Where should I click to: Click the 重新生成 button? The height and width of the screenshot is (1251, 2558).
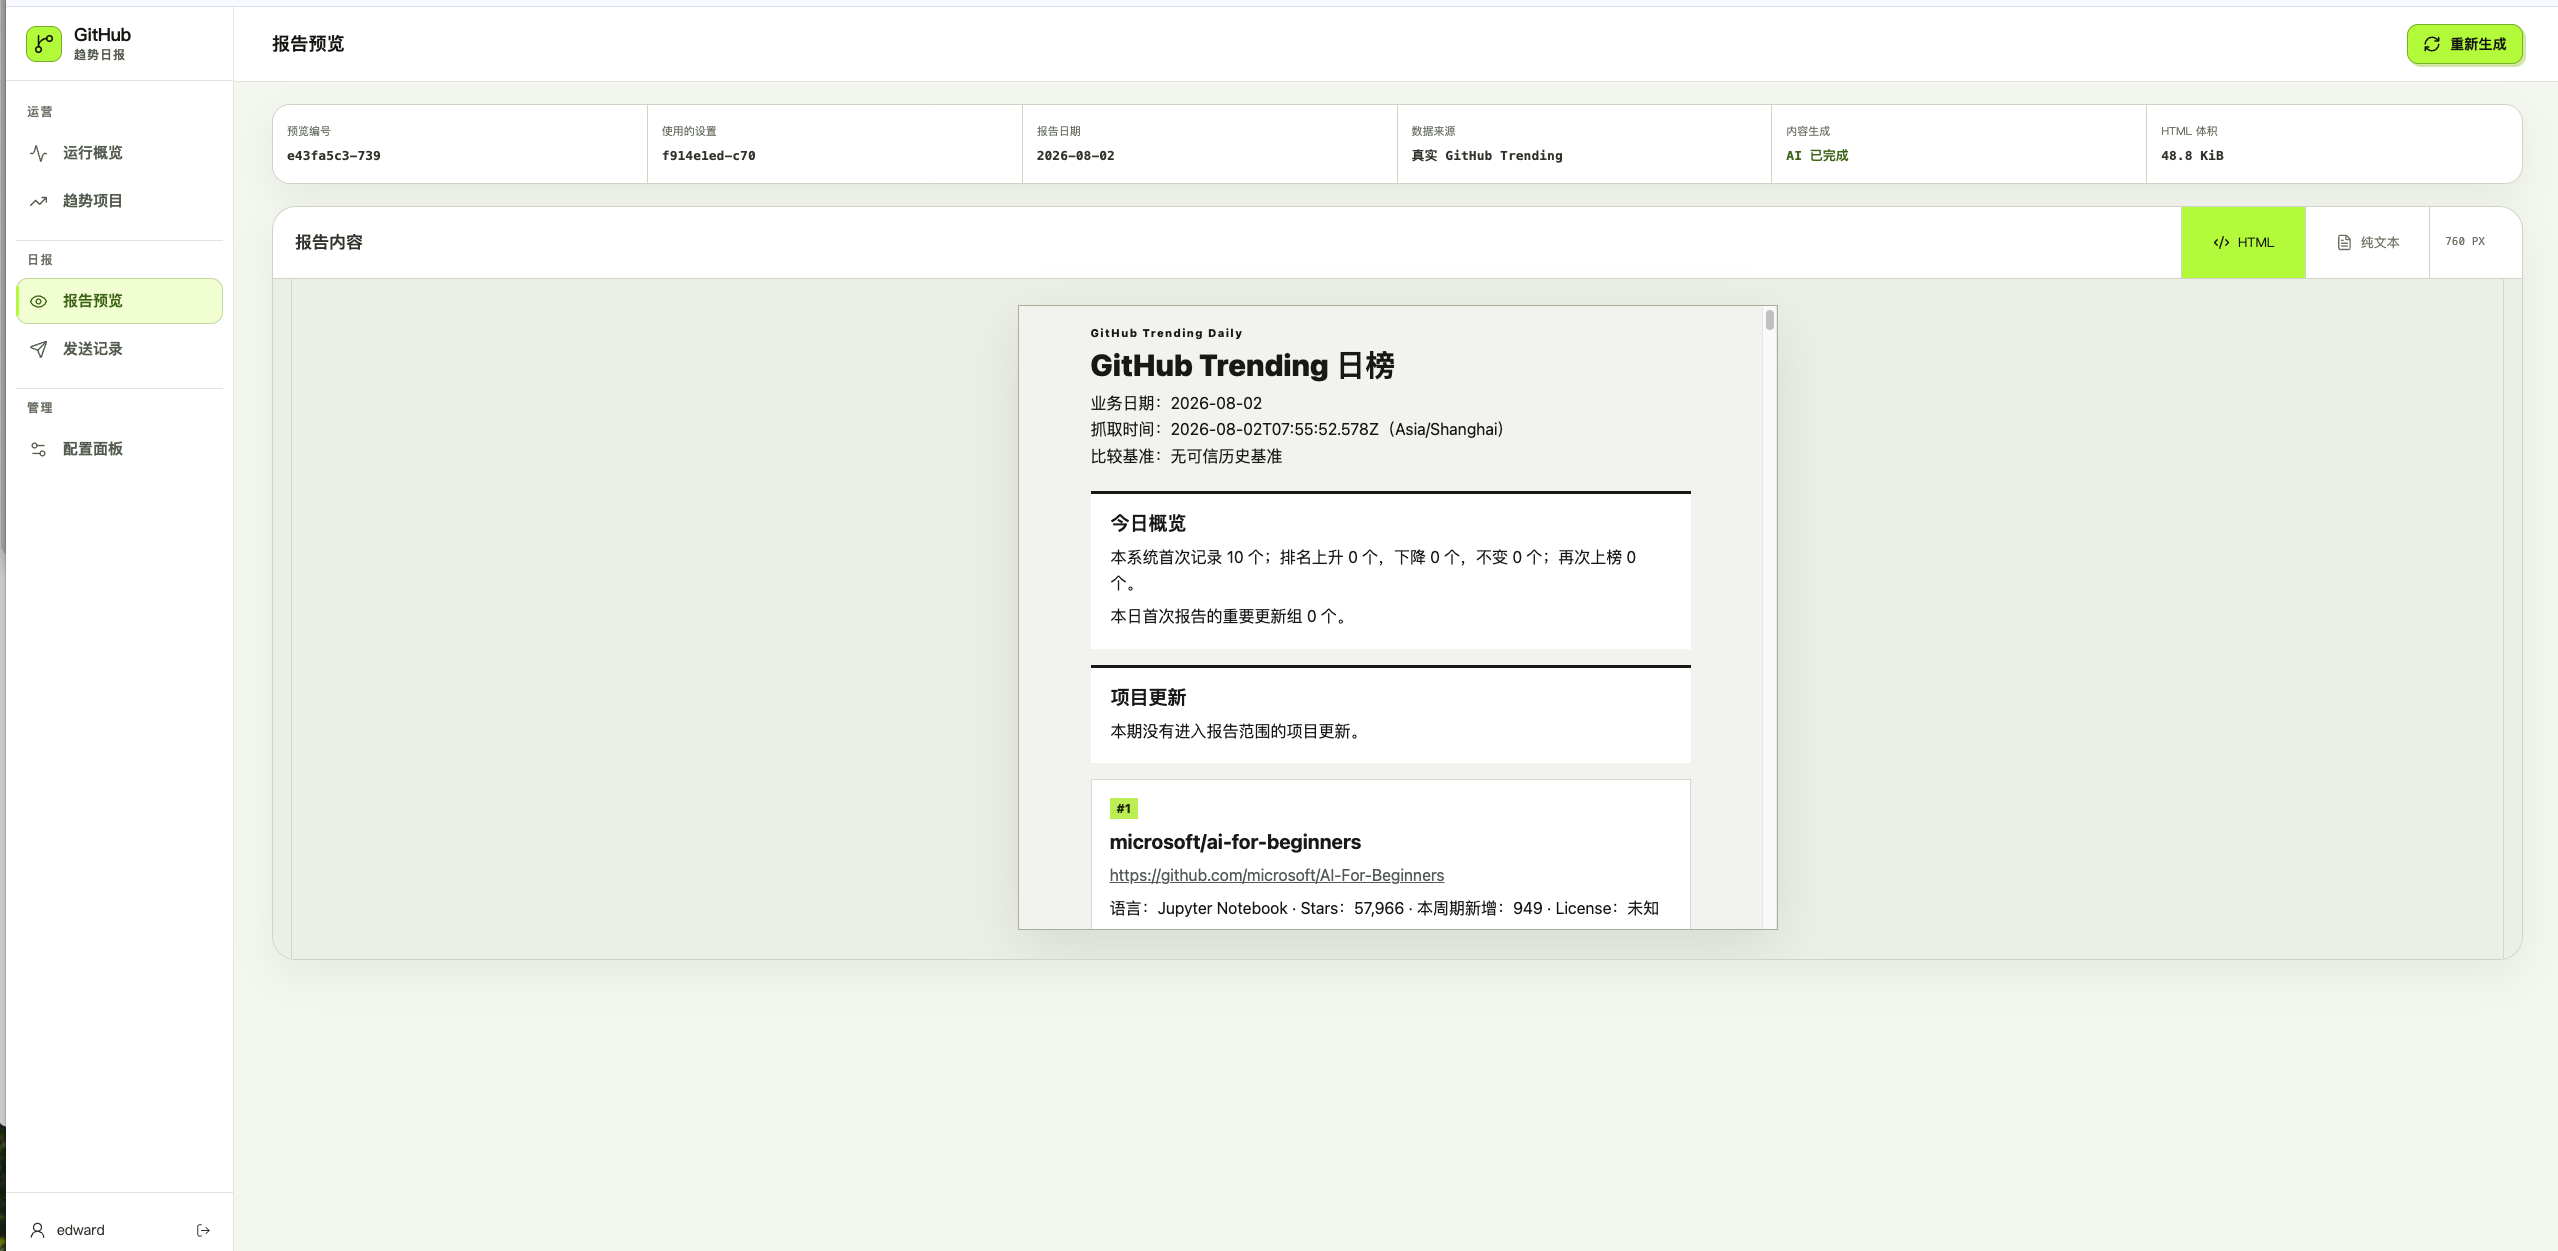pos(2464,44)
